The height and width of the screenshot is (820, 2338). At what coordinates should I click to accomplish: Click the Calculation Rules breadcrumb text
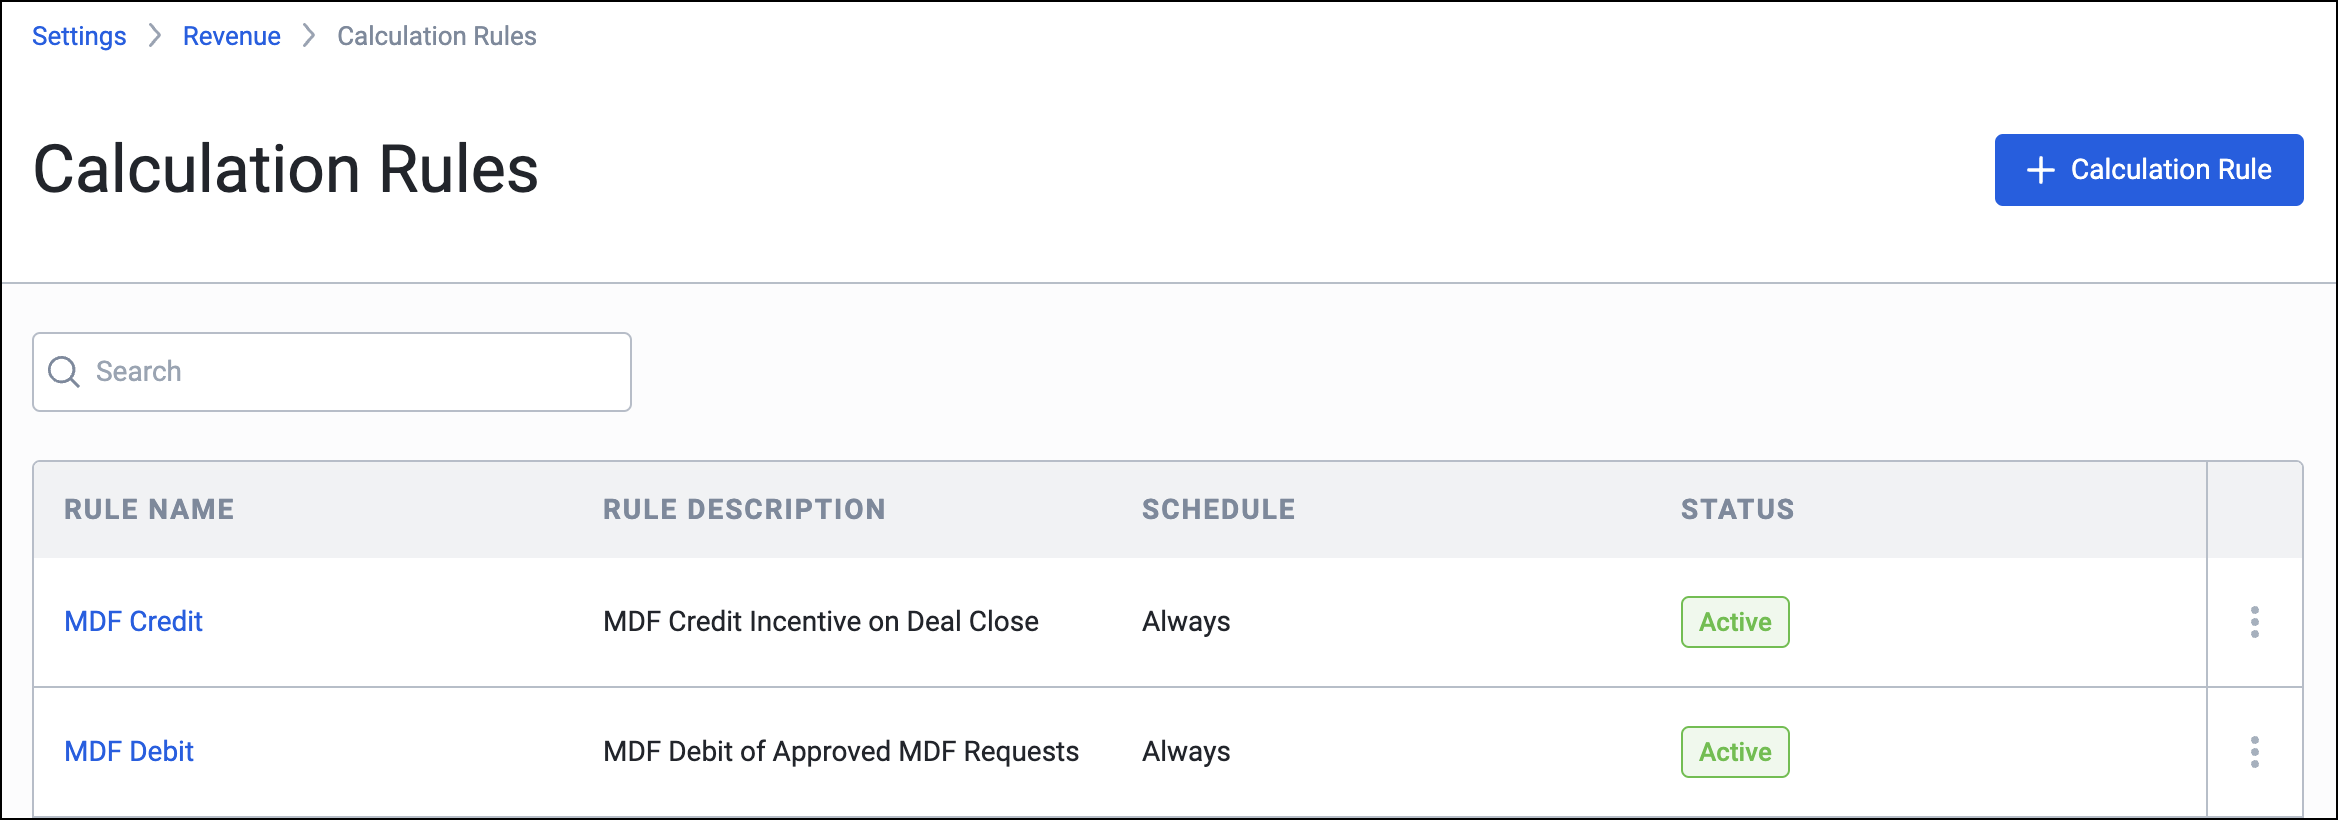pyautogui.click(x=437, y=36)
